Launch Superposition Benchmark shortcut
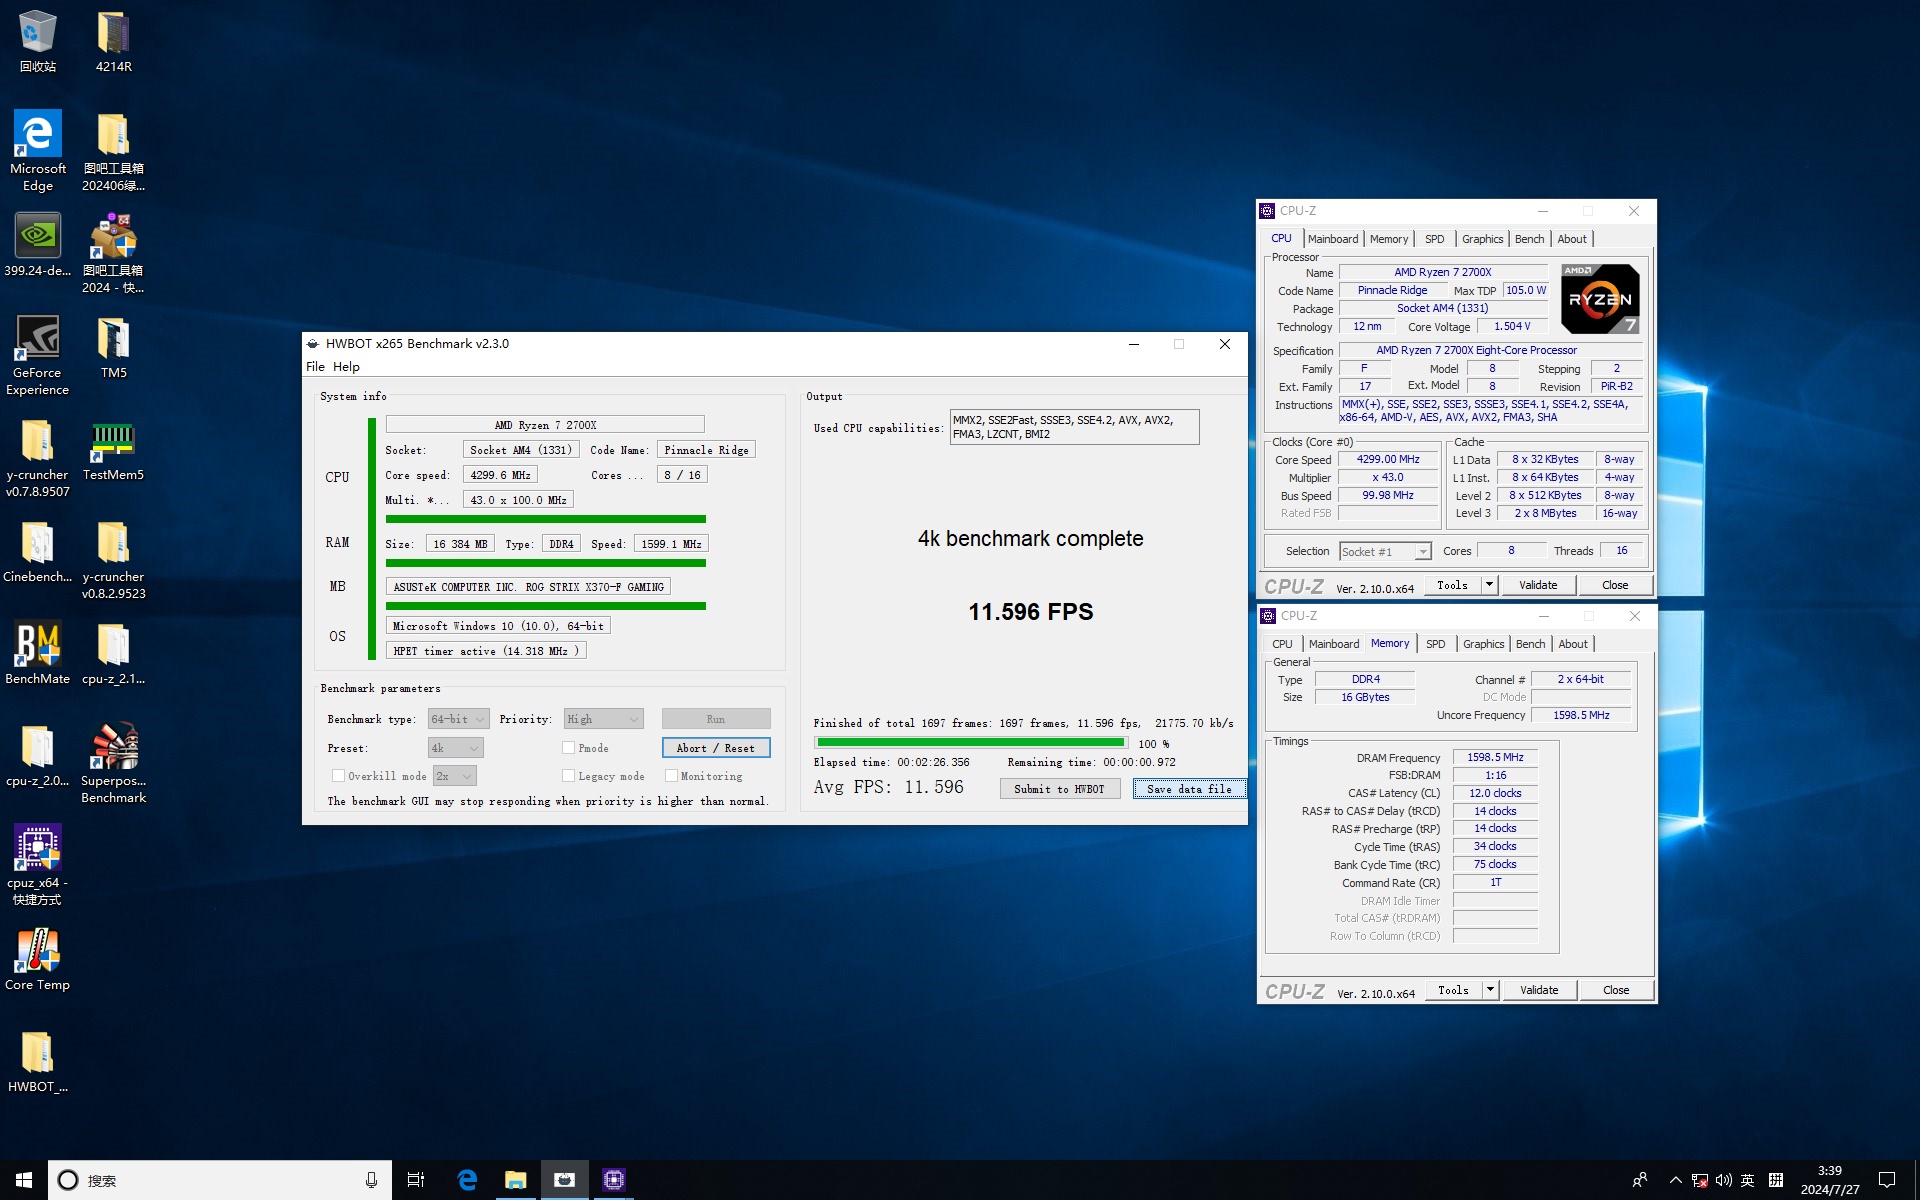1920x1200 pixels. pyautogui.click(x=113, y=763)
